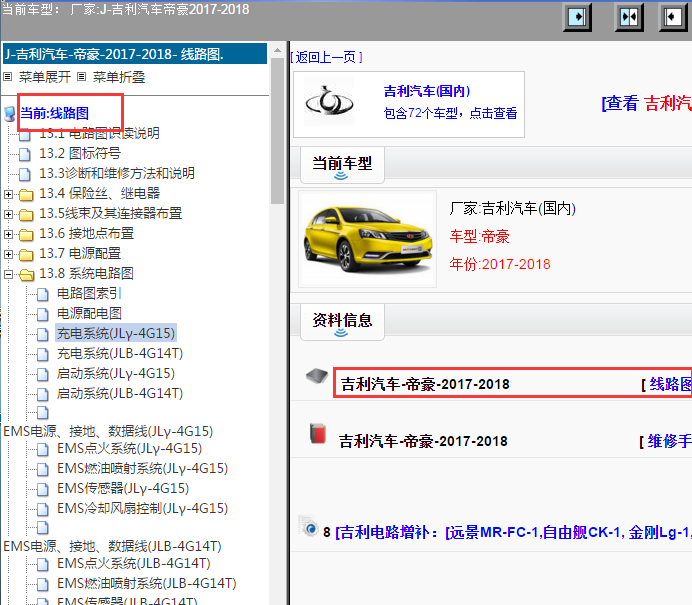Collapse the 13.8 系统电路图 node
This screenshot has height=605, width=692.
(8, 274)
